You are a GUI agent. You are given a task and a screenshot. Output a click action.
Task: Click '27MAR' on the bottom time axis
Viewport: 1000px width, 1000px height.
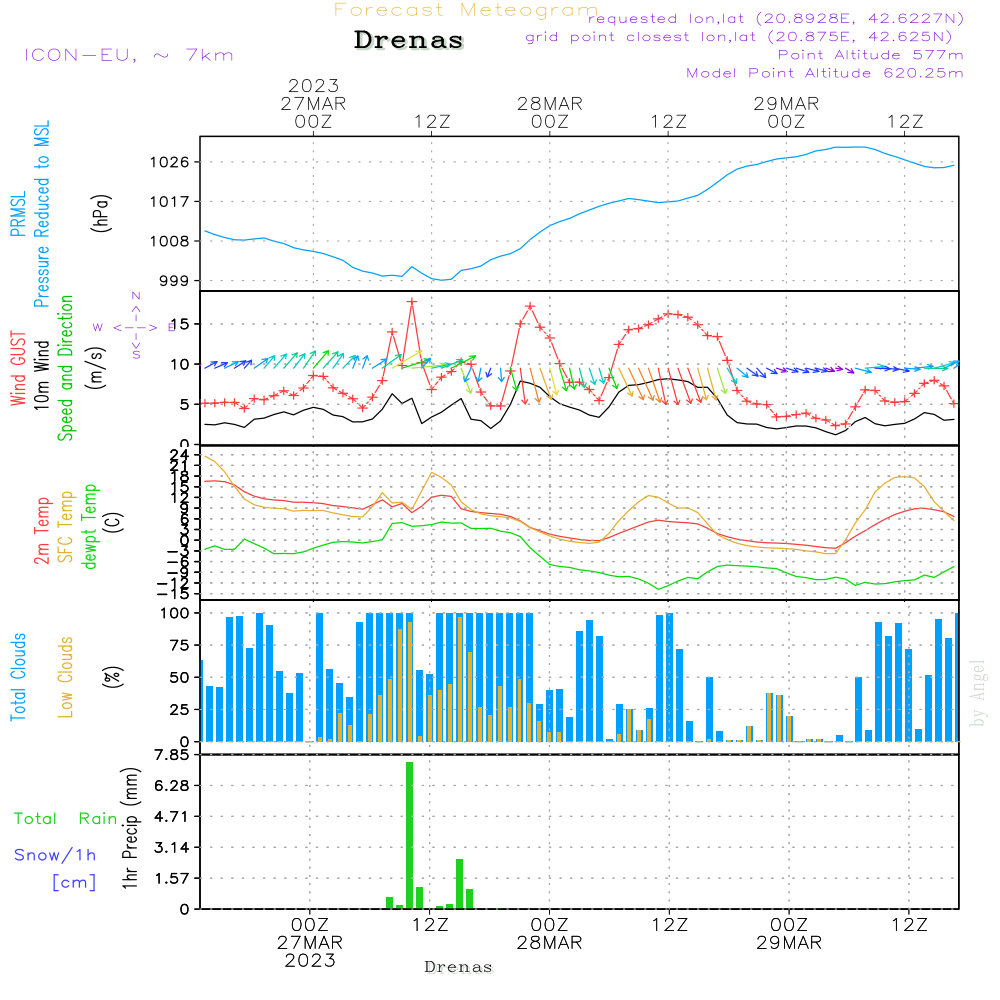click(310, 943)
